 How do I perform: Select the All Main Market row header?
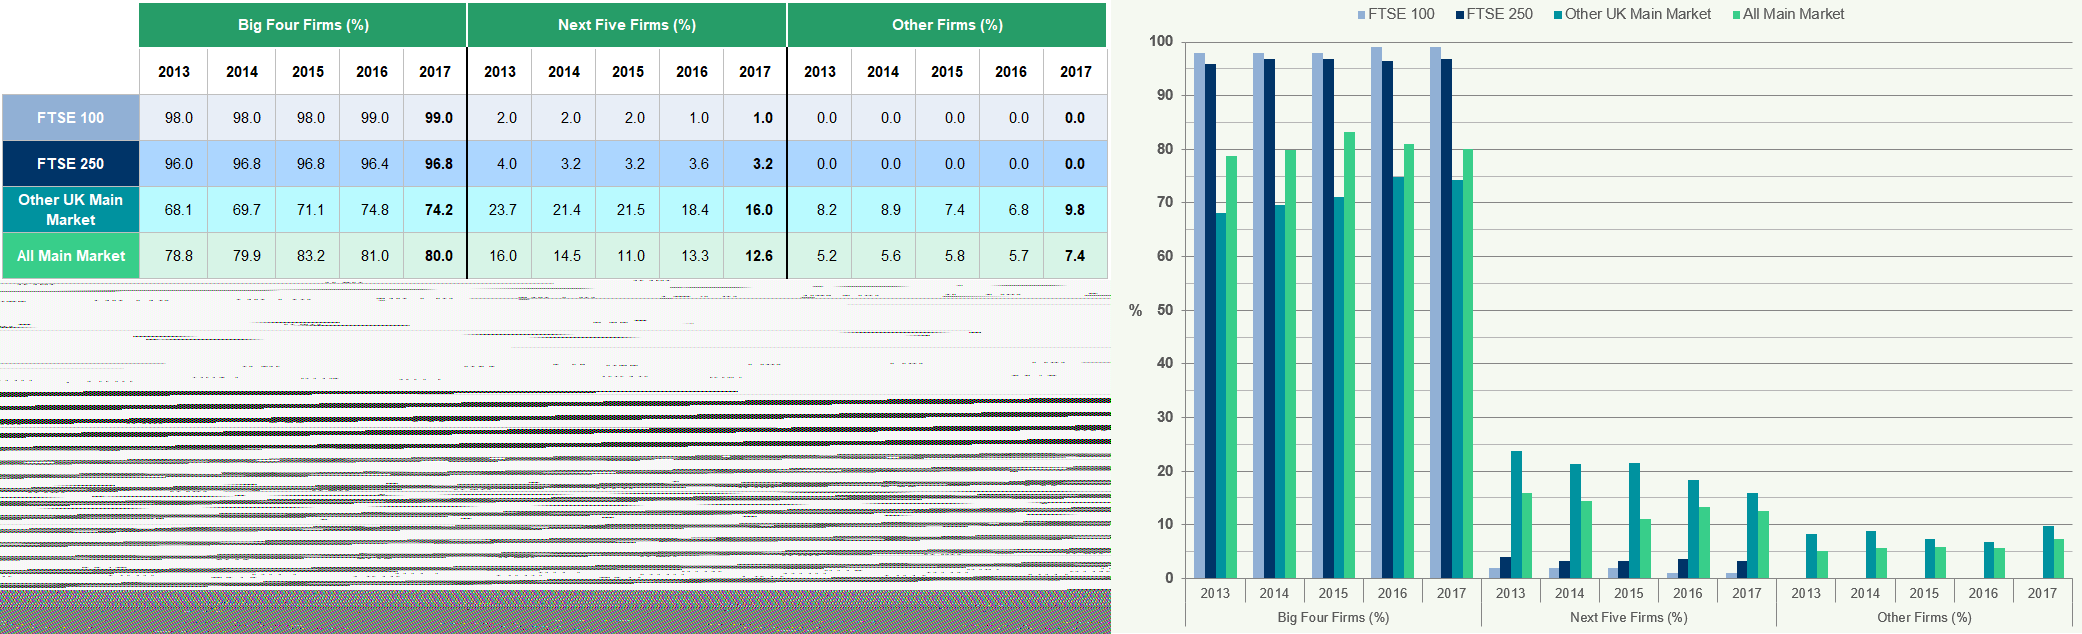71,256
